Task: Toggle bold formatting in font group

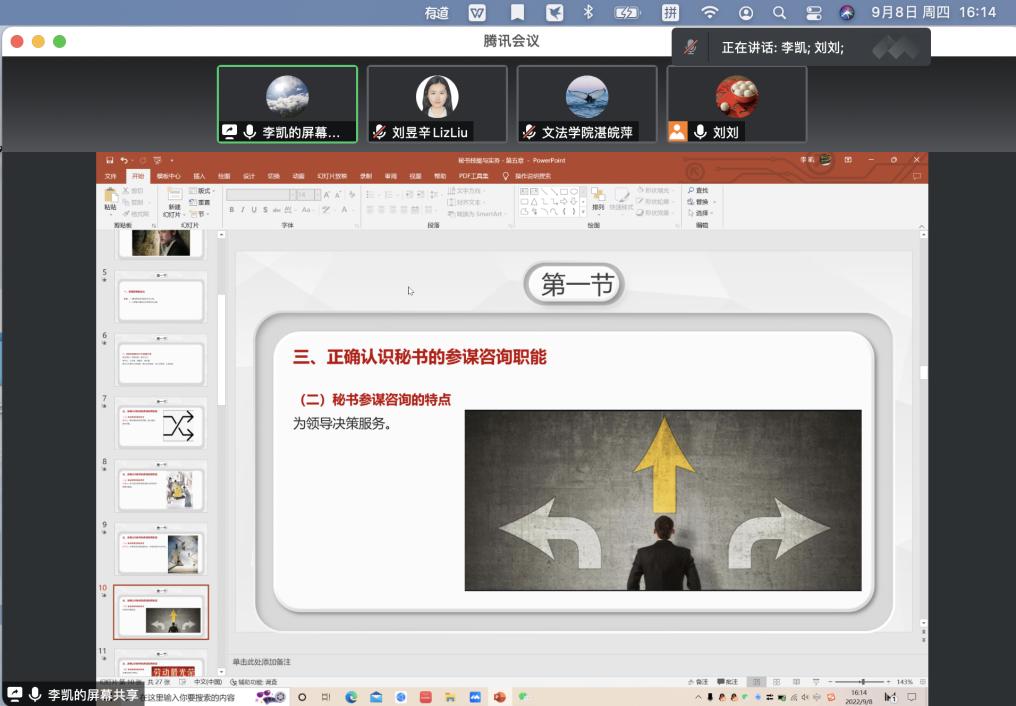Action: (x=231, y=210)
